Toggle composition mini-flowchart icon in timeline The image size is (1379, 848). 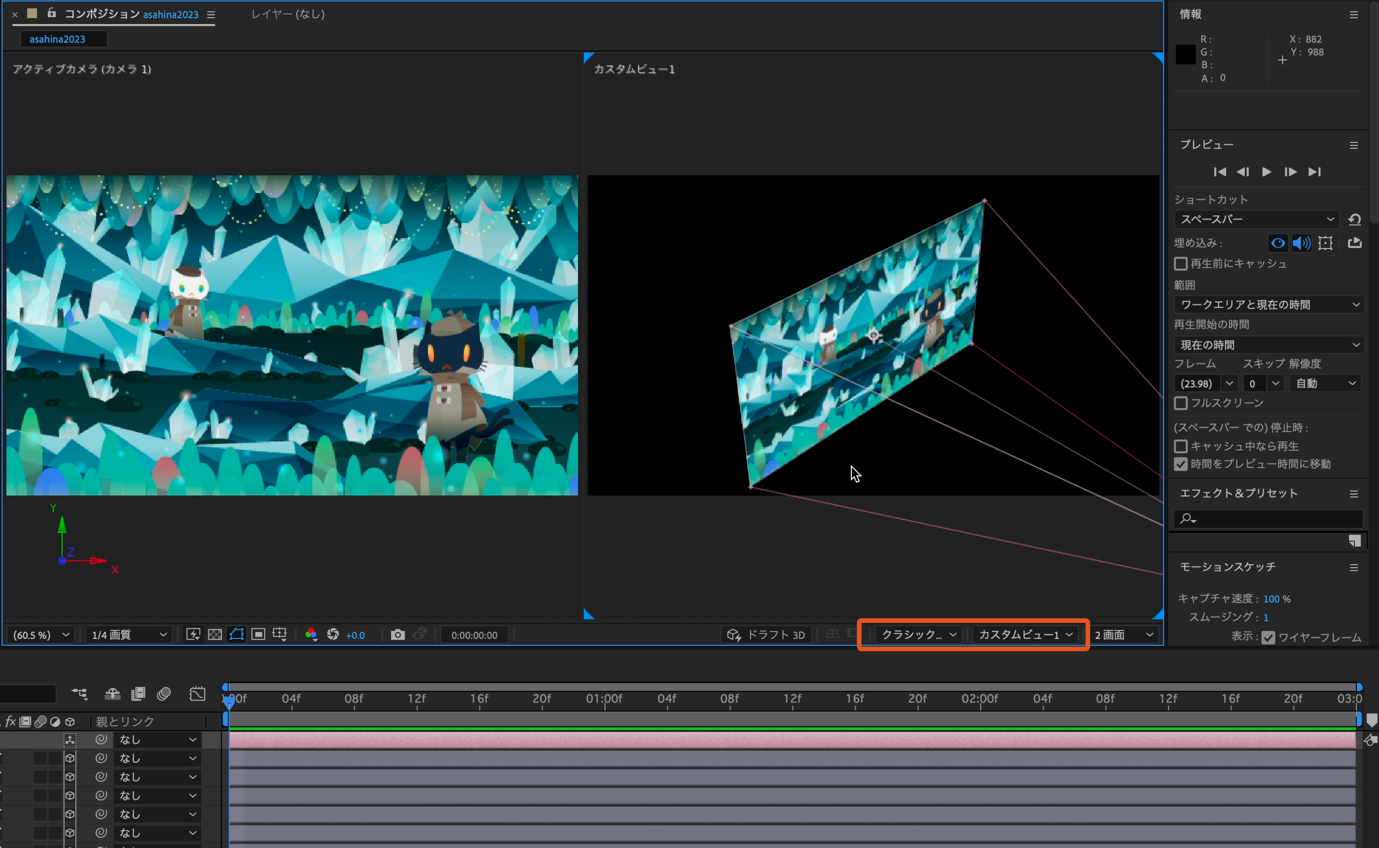[x=79, y=694]
